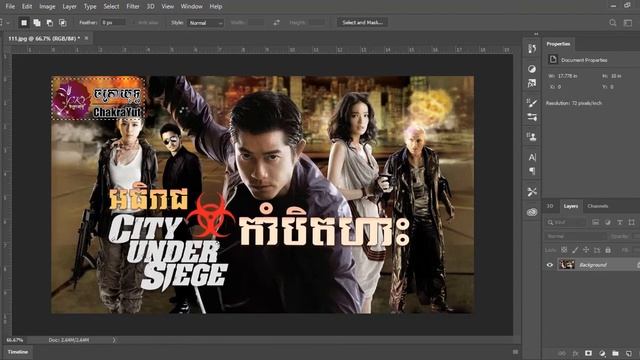Filter layers by adjustment layer icon
640x360 pixels.
pos(608,222)
